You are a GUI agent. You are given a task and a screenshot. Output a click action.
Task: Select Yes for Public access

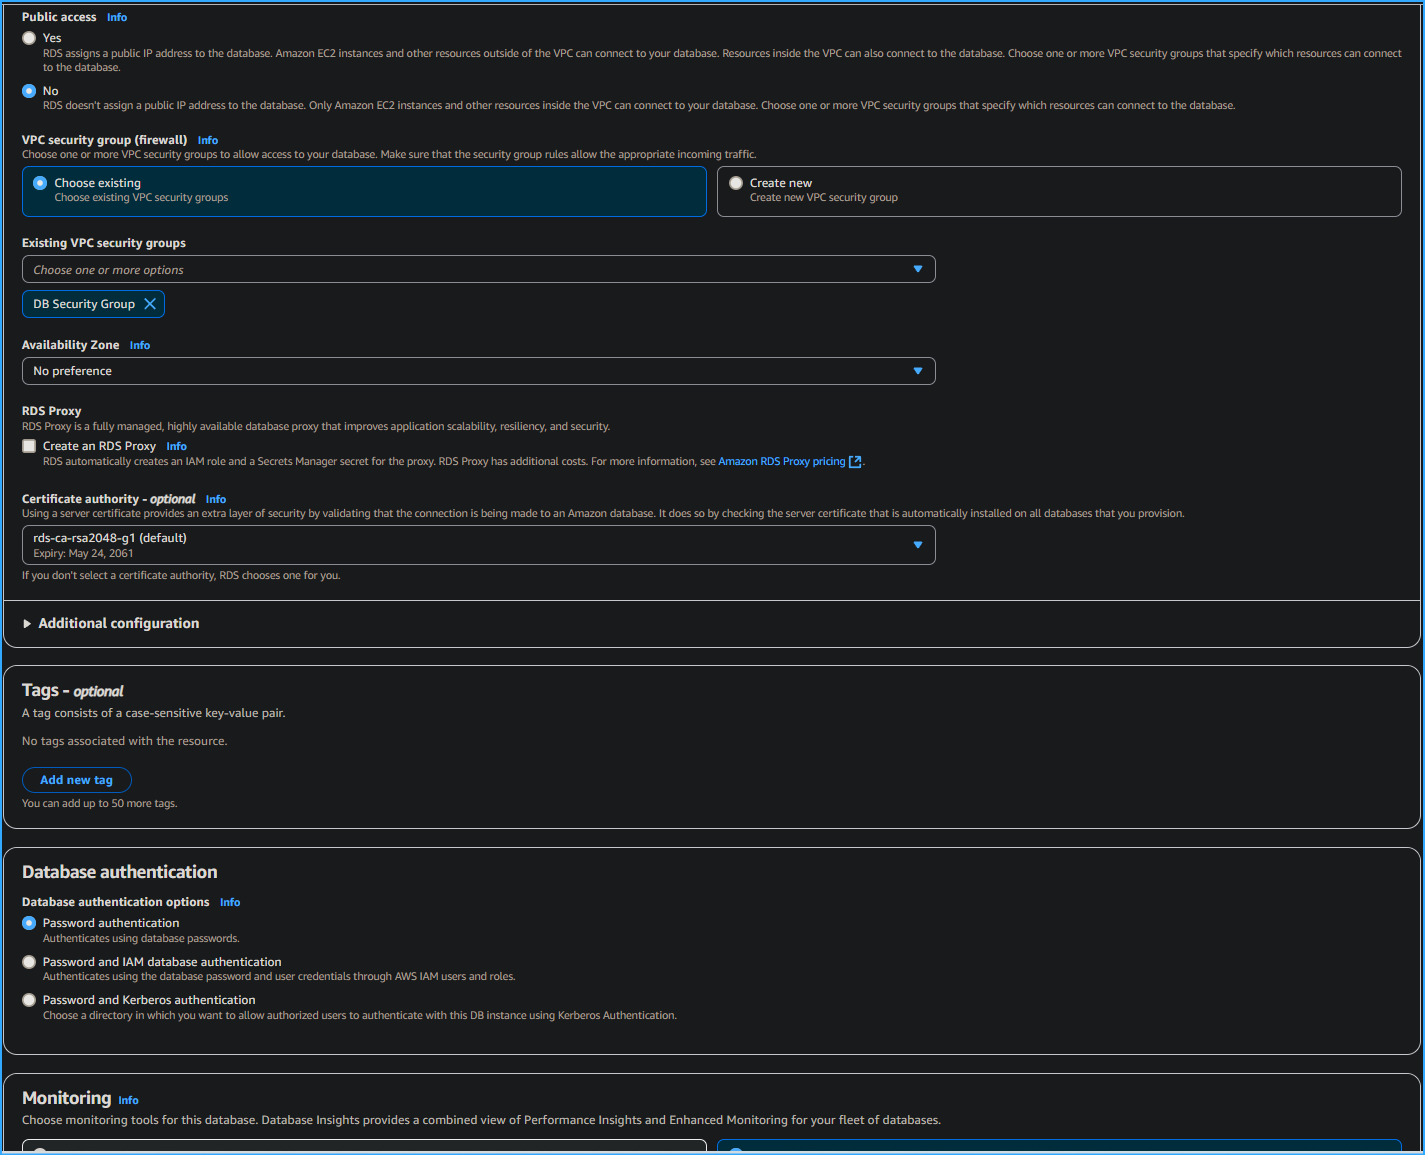[x=29, y=37]
